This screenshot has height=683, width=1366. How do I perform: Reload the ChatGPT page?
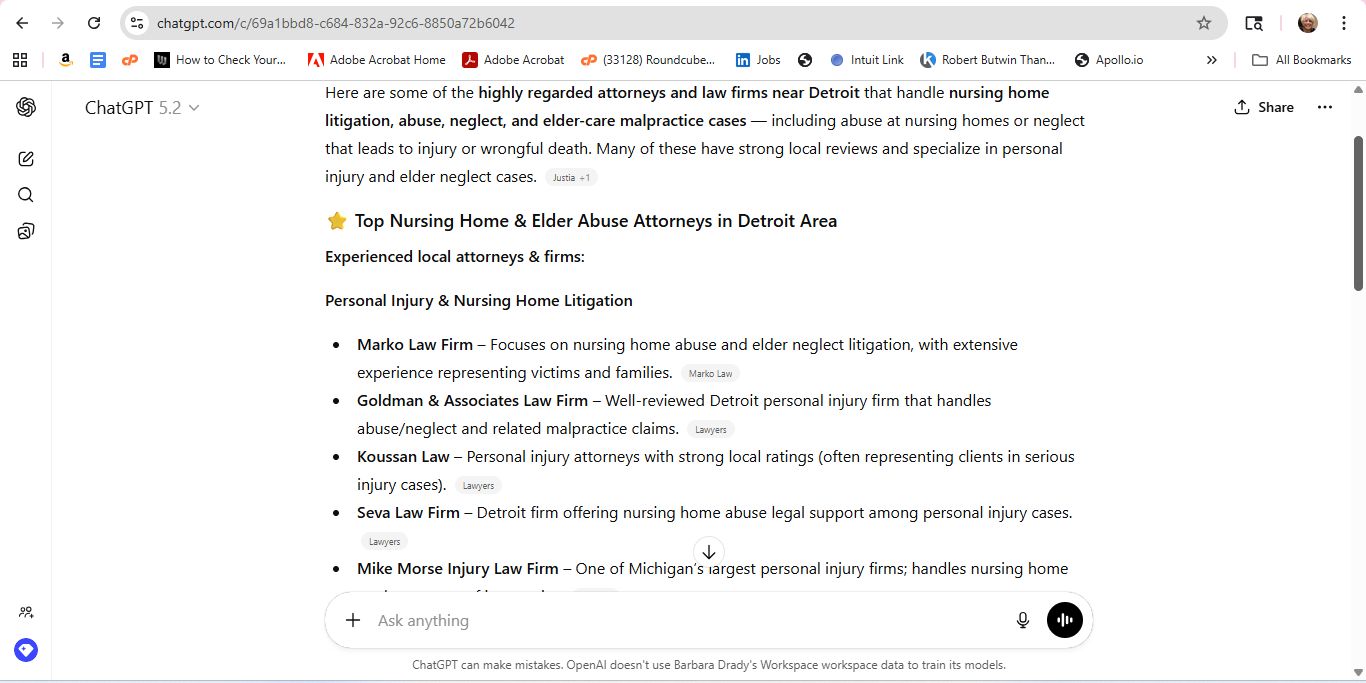tap(94, 23)
